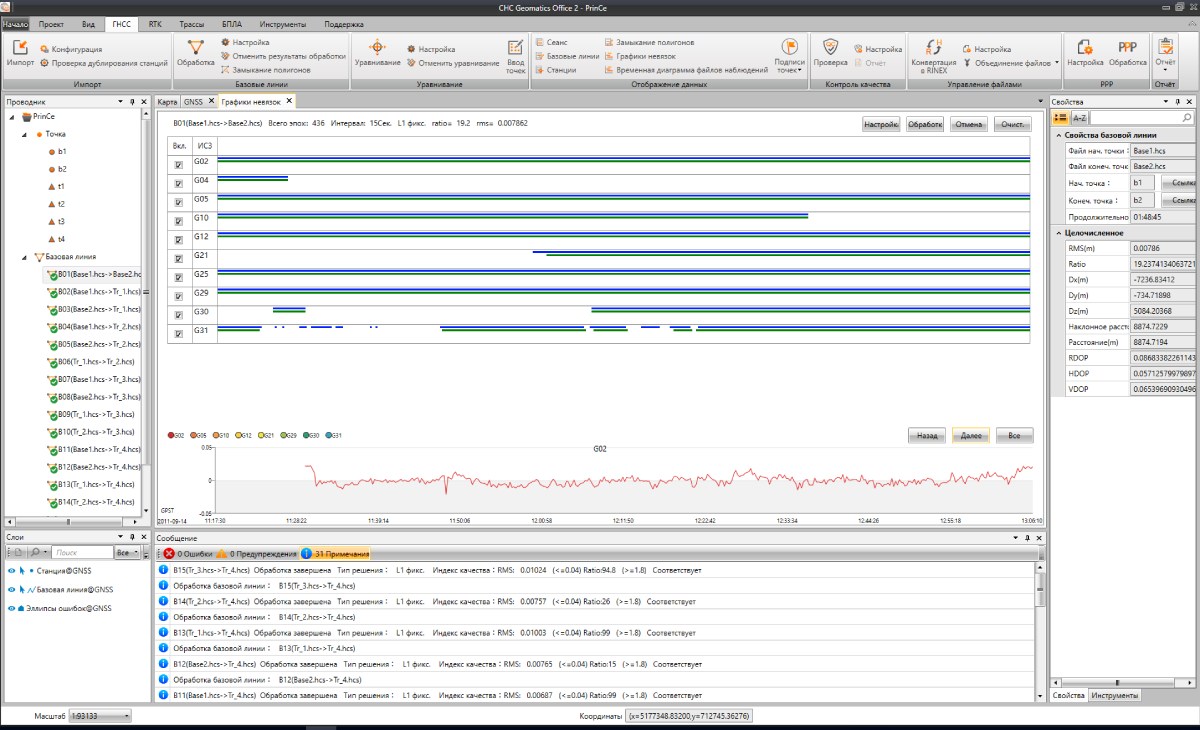Open the Отчёт report menu

click(1165, 52)
